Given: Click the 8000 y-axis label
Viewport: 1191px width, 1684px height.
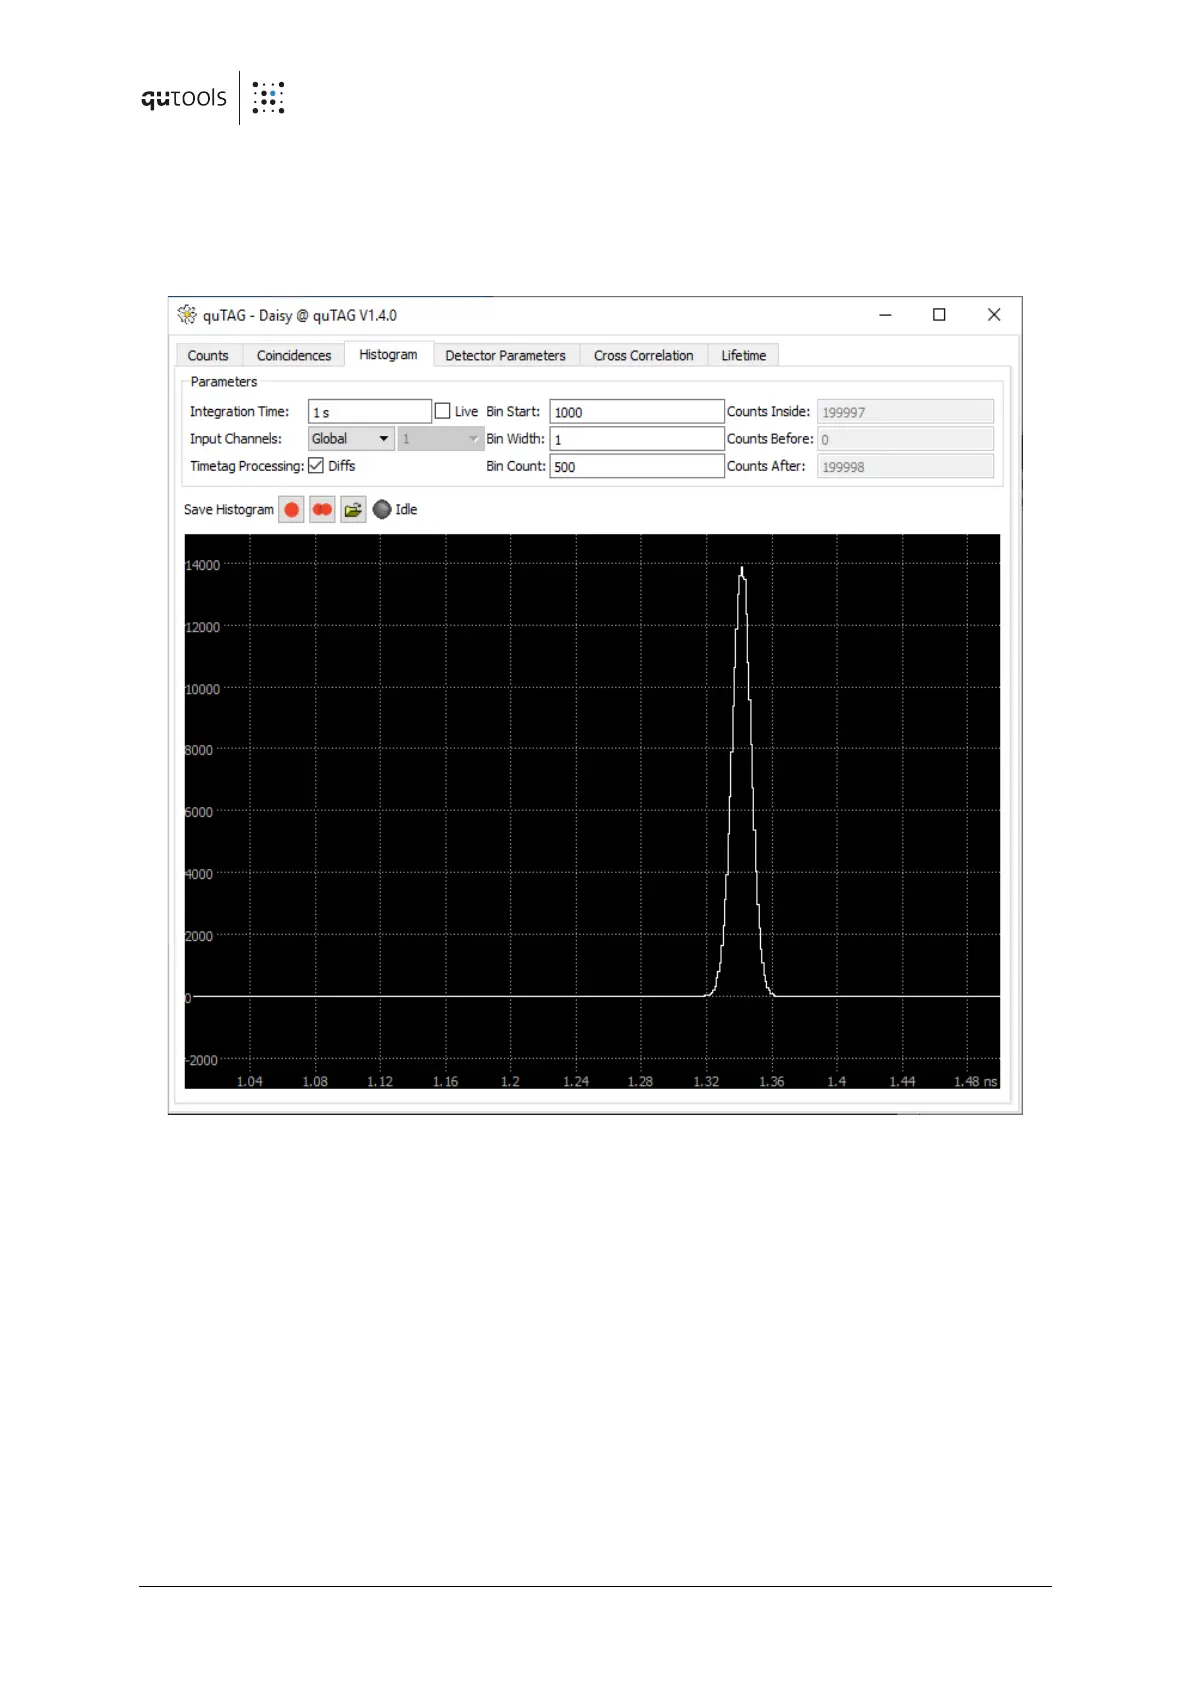Looking at the screenshot, I should click(x=200, y=751).
